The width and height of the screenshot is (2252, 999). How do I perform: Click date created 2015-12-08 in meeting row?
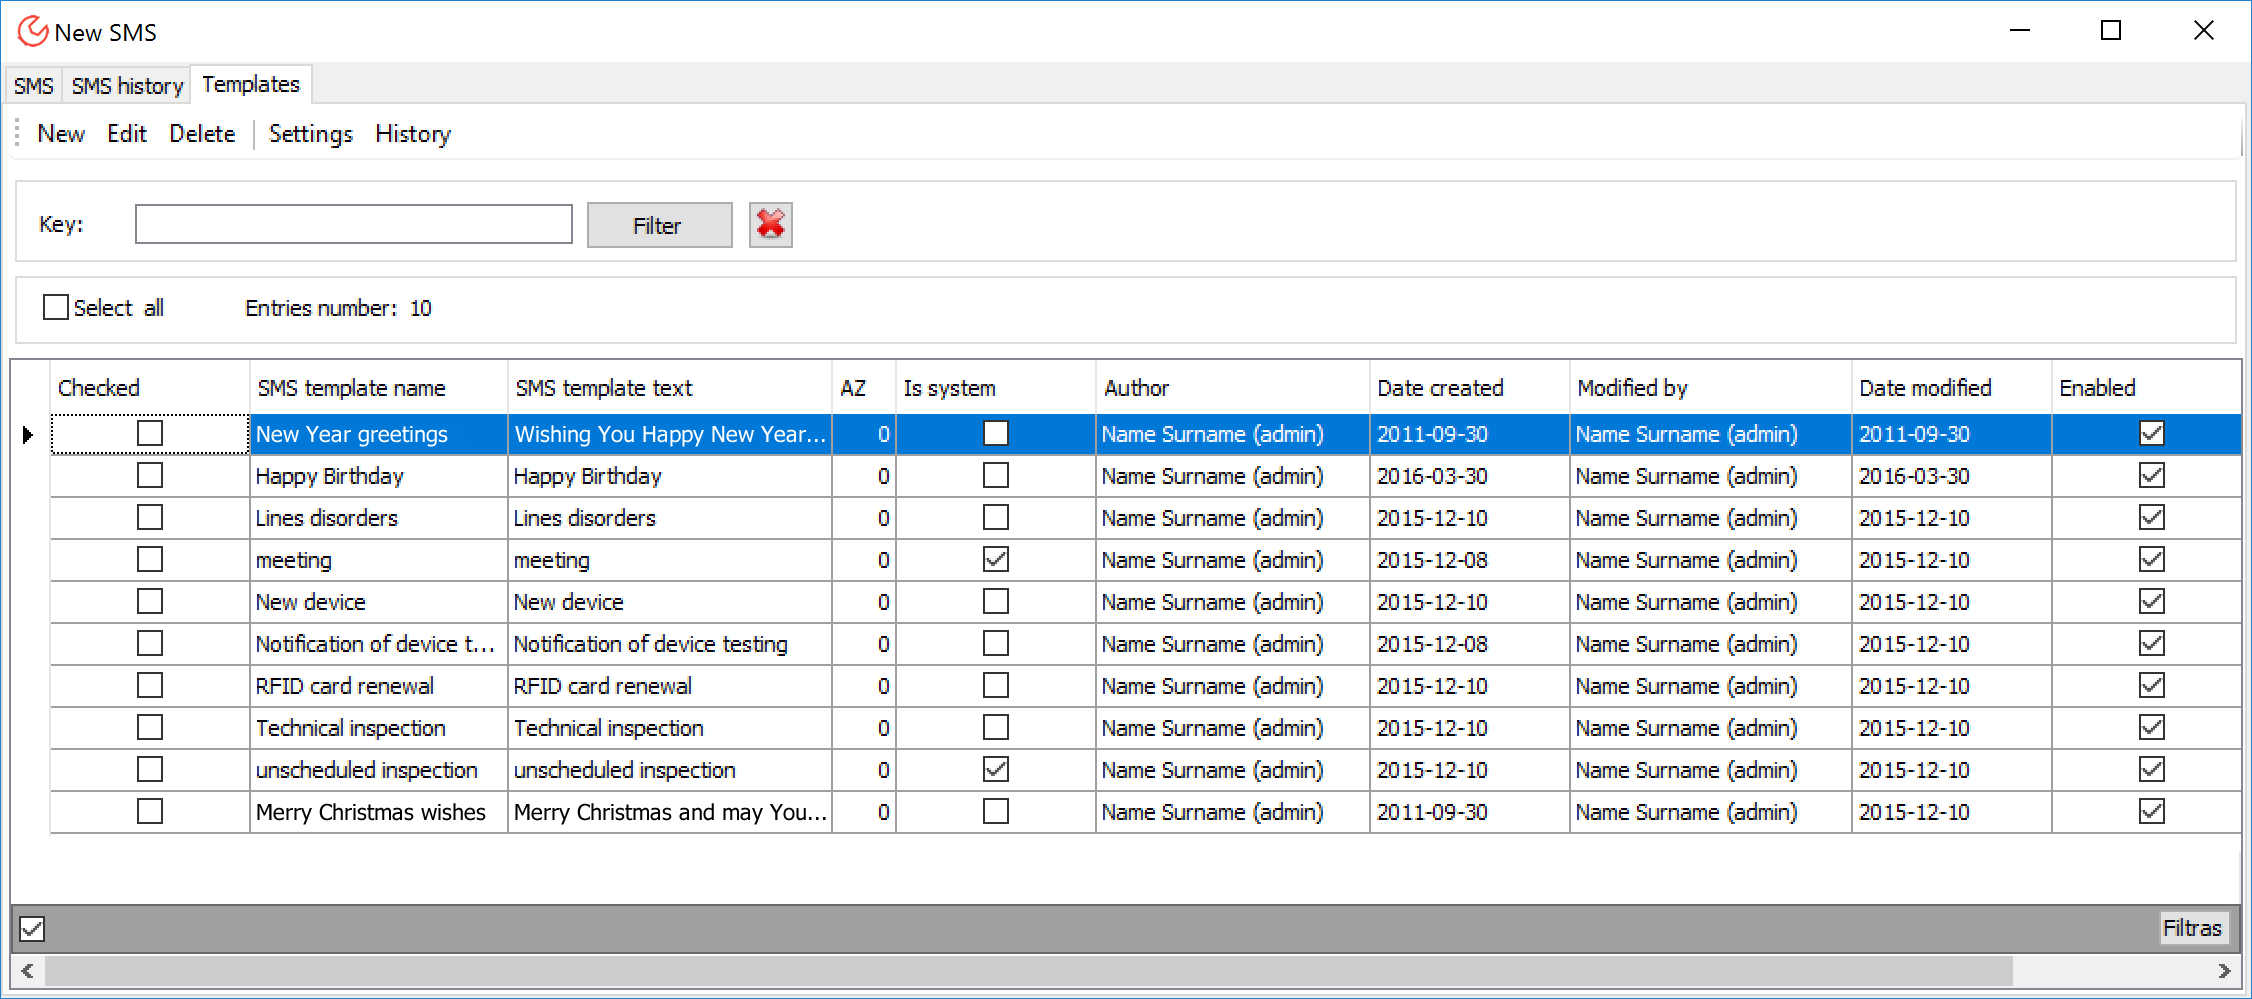tap(1470, 560)
